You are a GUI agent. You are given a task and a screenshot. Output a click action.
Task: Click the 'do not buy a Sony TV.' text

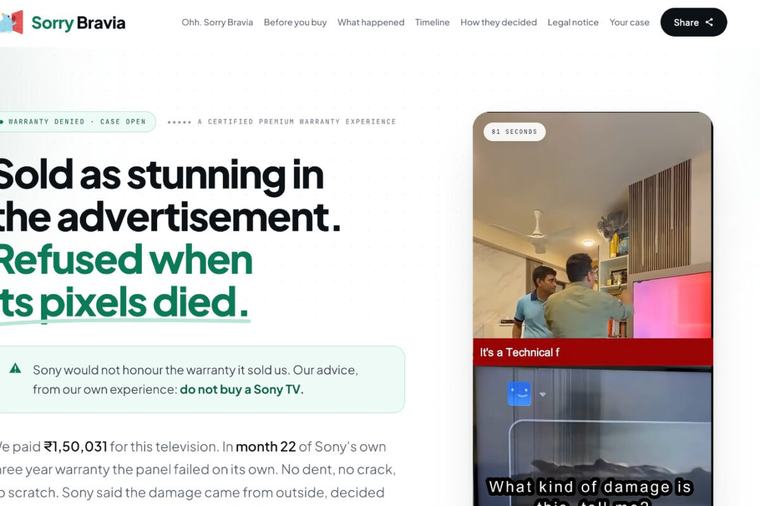tap(241, 390)
